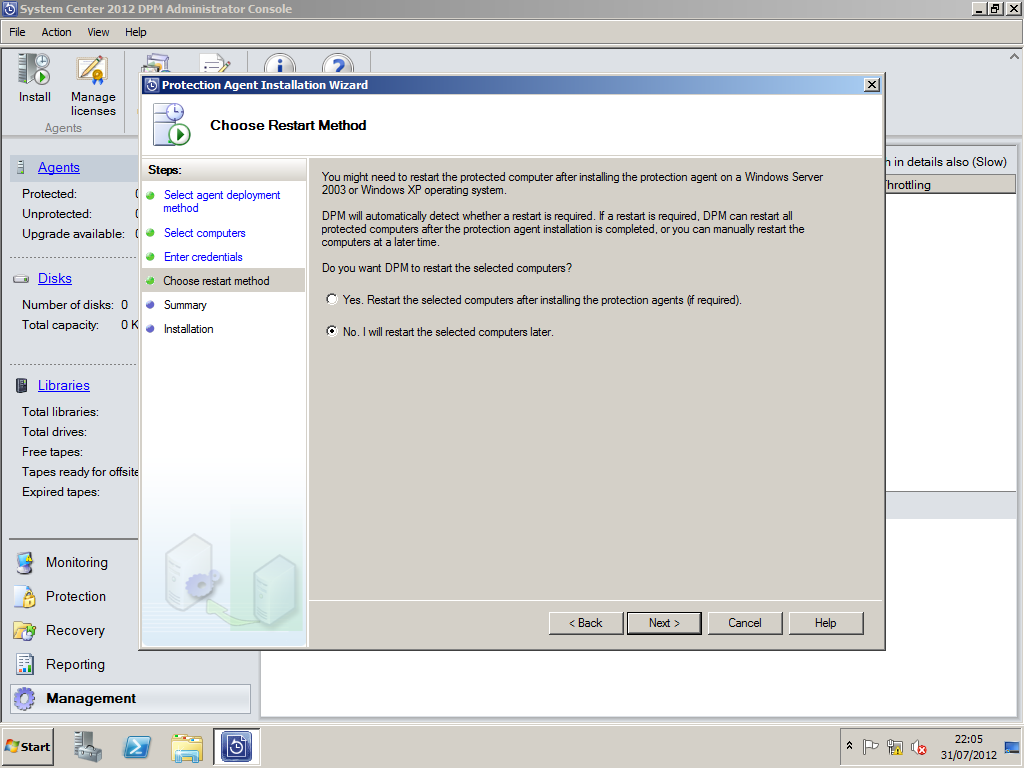Switch to Reporting workspace
The width and height of the screenshot is (1024, 768).
75,664
